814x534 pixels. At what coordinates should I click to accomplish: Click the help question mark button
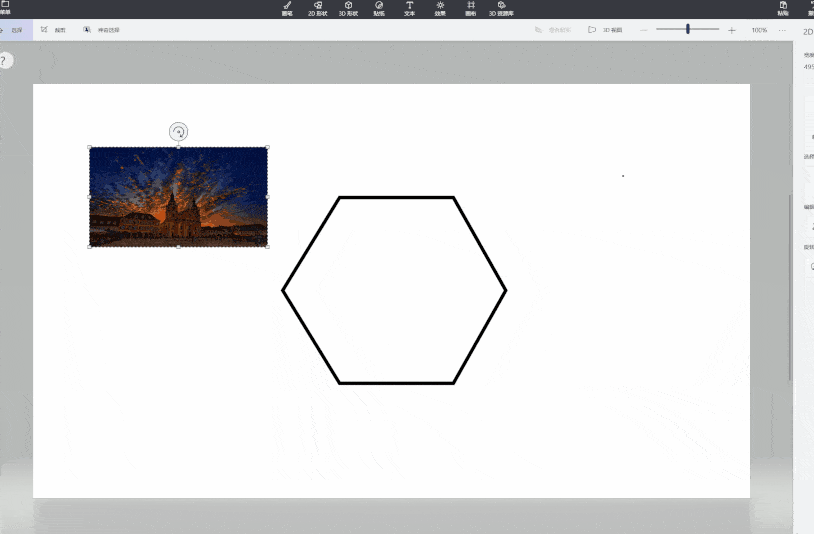pos(4,61)
